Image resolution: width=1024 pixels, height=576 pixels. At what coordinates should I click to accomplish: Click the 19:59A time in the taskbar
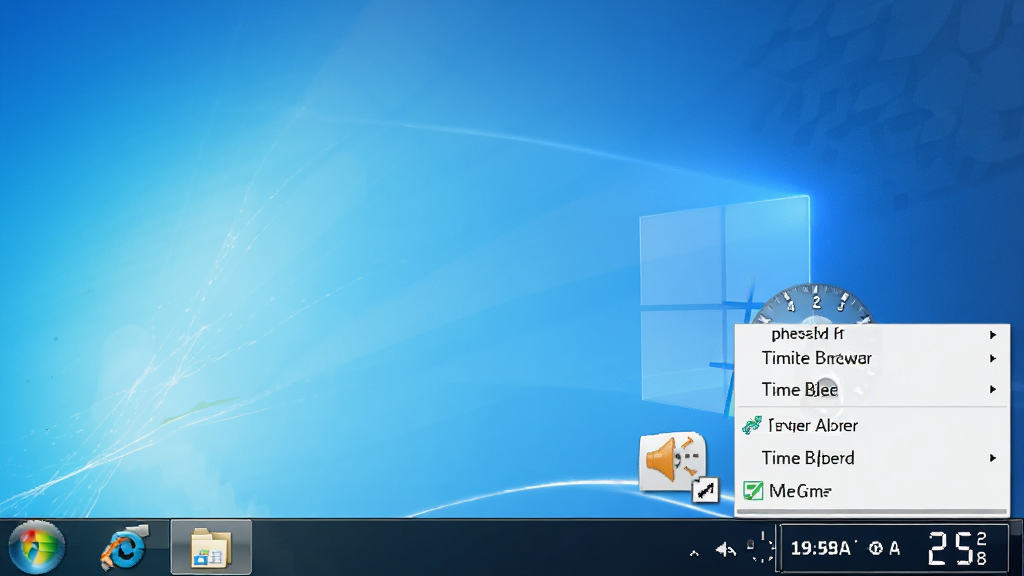pos(820,548)
